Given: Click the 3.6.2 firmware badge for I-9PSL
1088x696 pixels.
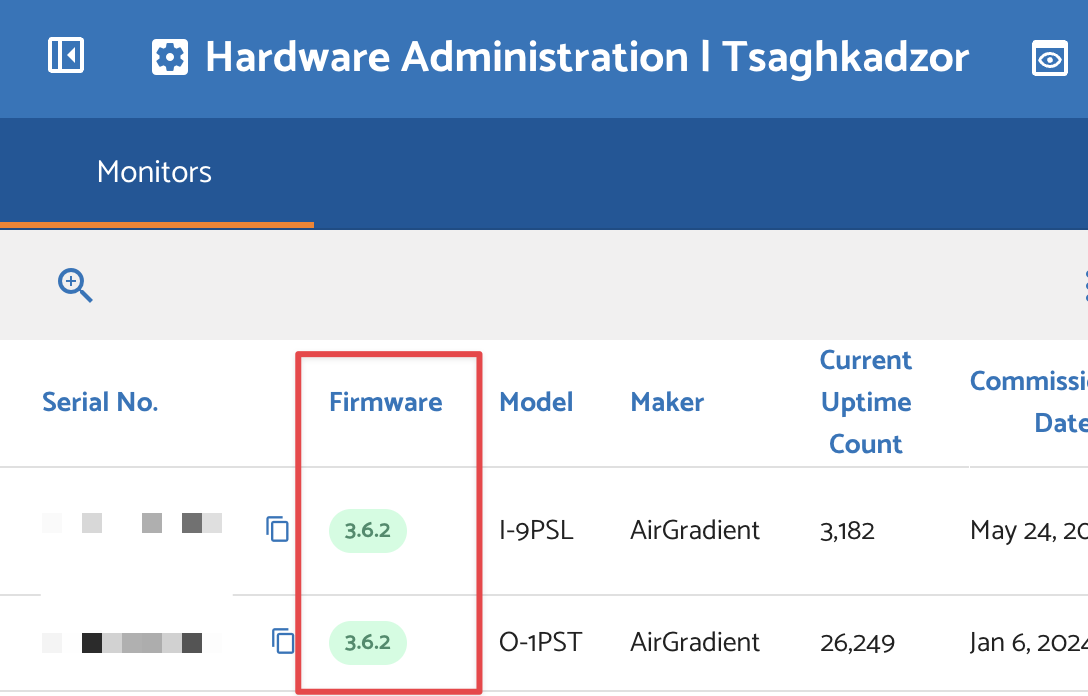Looking at the screenshot, I should (x=367, y=531).
